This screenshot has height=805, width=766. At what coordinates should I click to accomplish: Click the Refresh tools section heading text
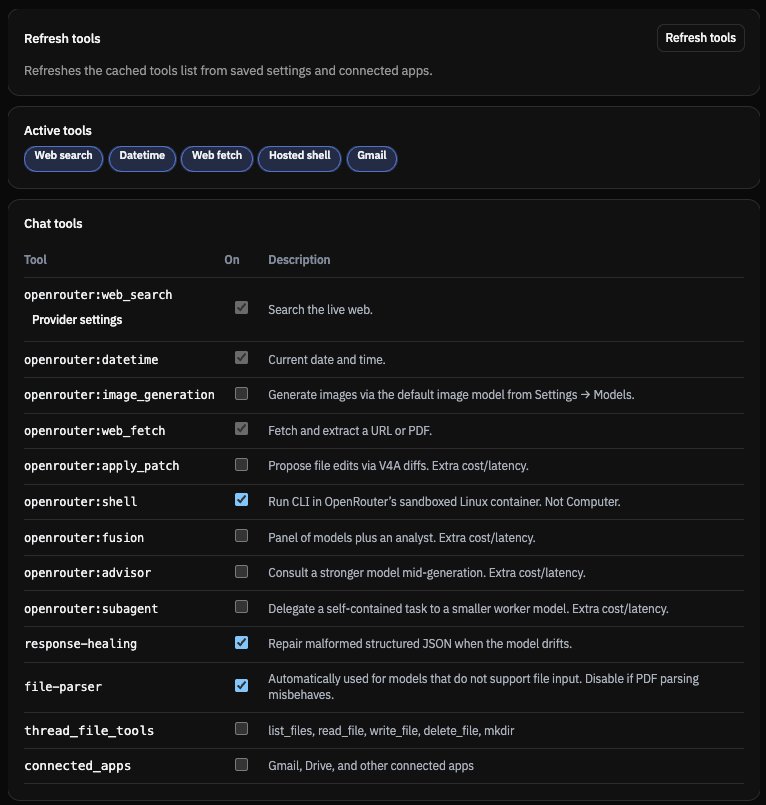click(62, 39)
